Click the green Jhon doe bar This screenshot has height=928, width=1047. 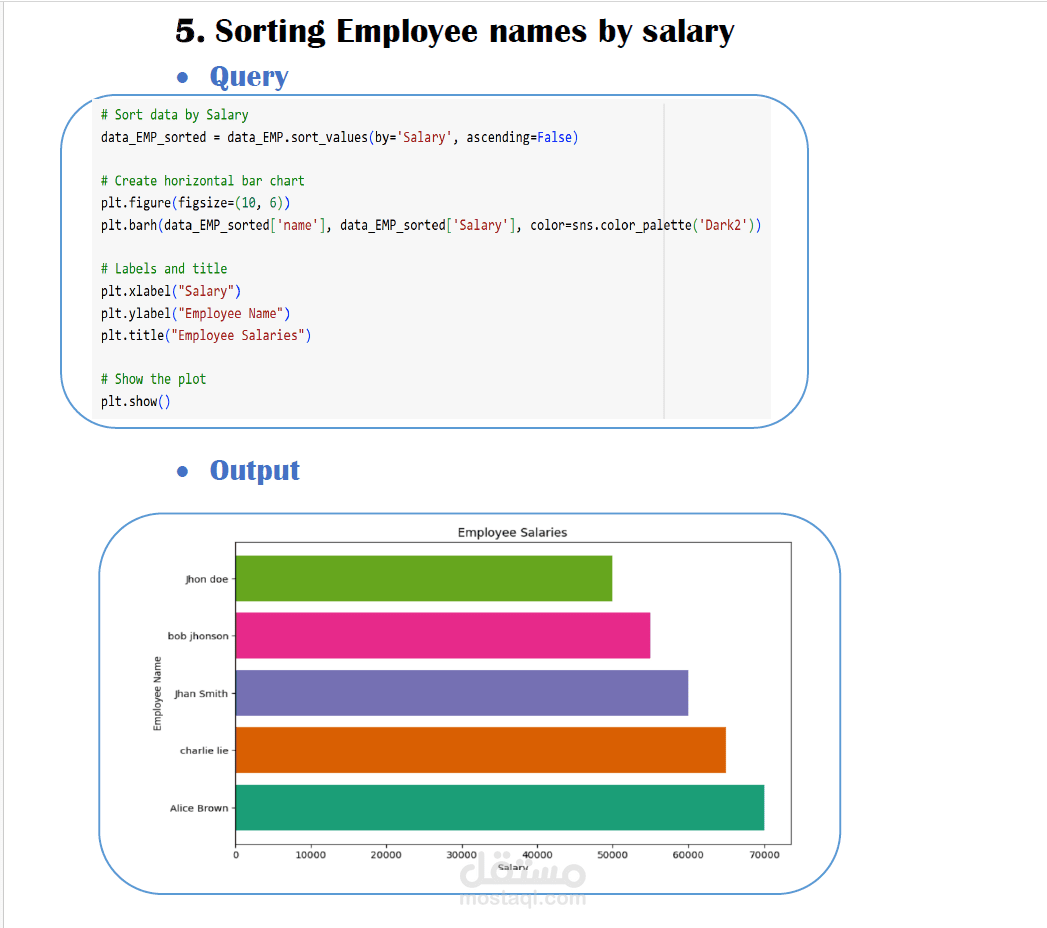423,578
